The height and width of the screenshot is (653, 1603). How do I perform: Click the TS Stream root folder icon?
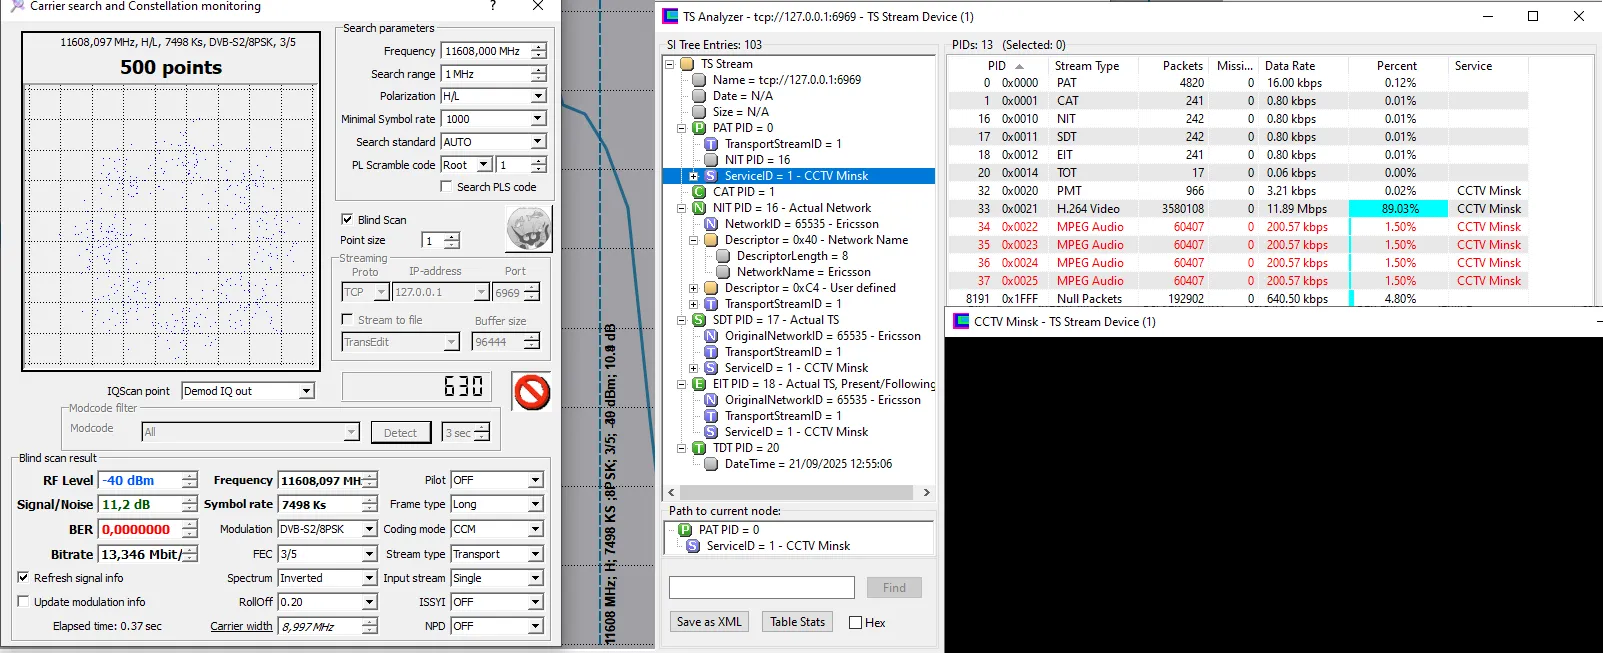click(x=687, y=64)
